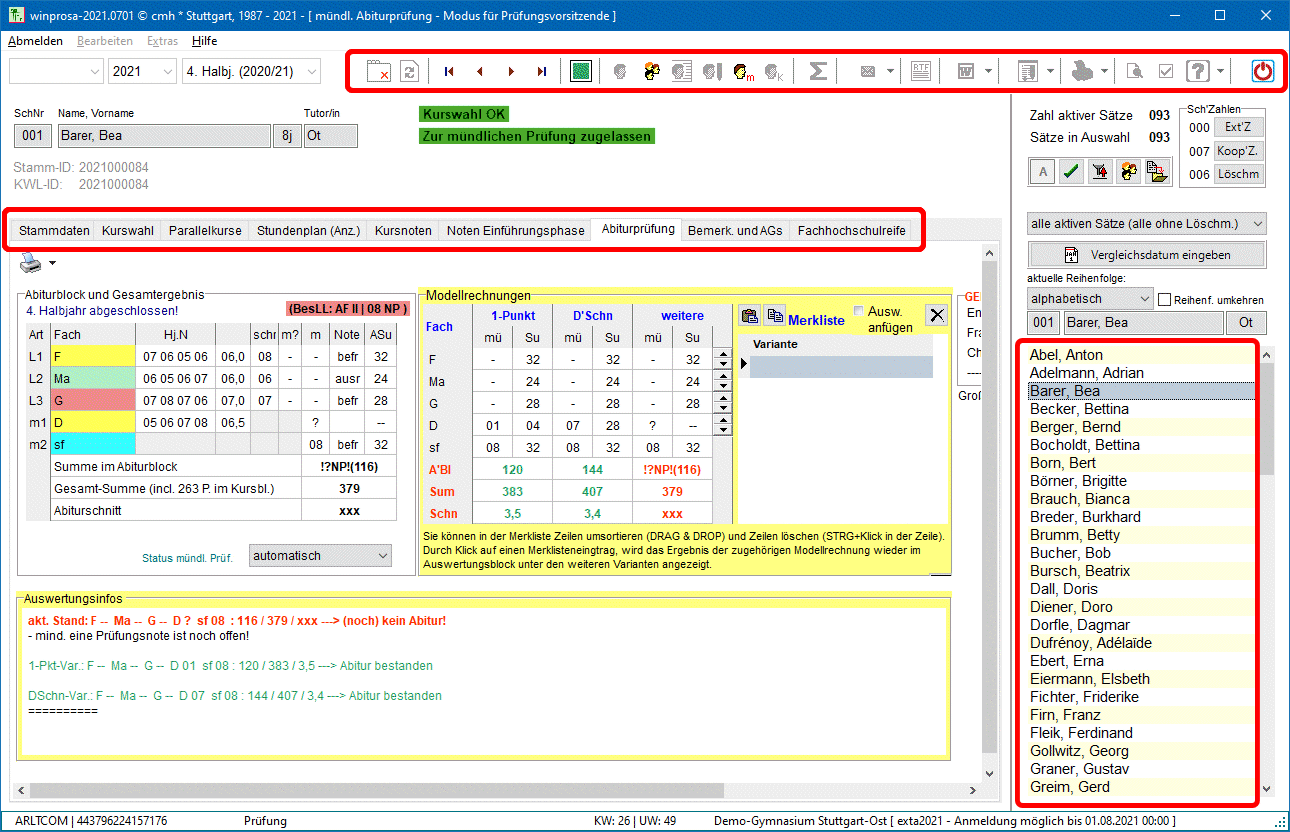The image size is (1290, 832).
Task: Click the green checkmark selection icon
Action: (1071, 172)
